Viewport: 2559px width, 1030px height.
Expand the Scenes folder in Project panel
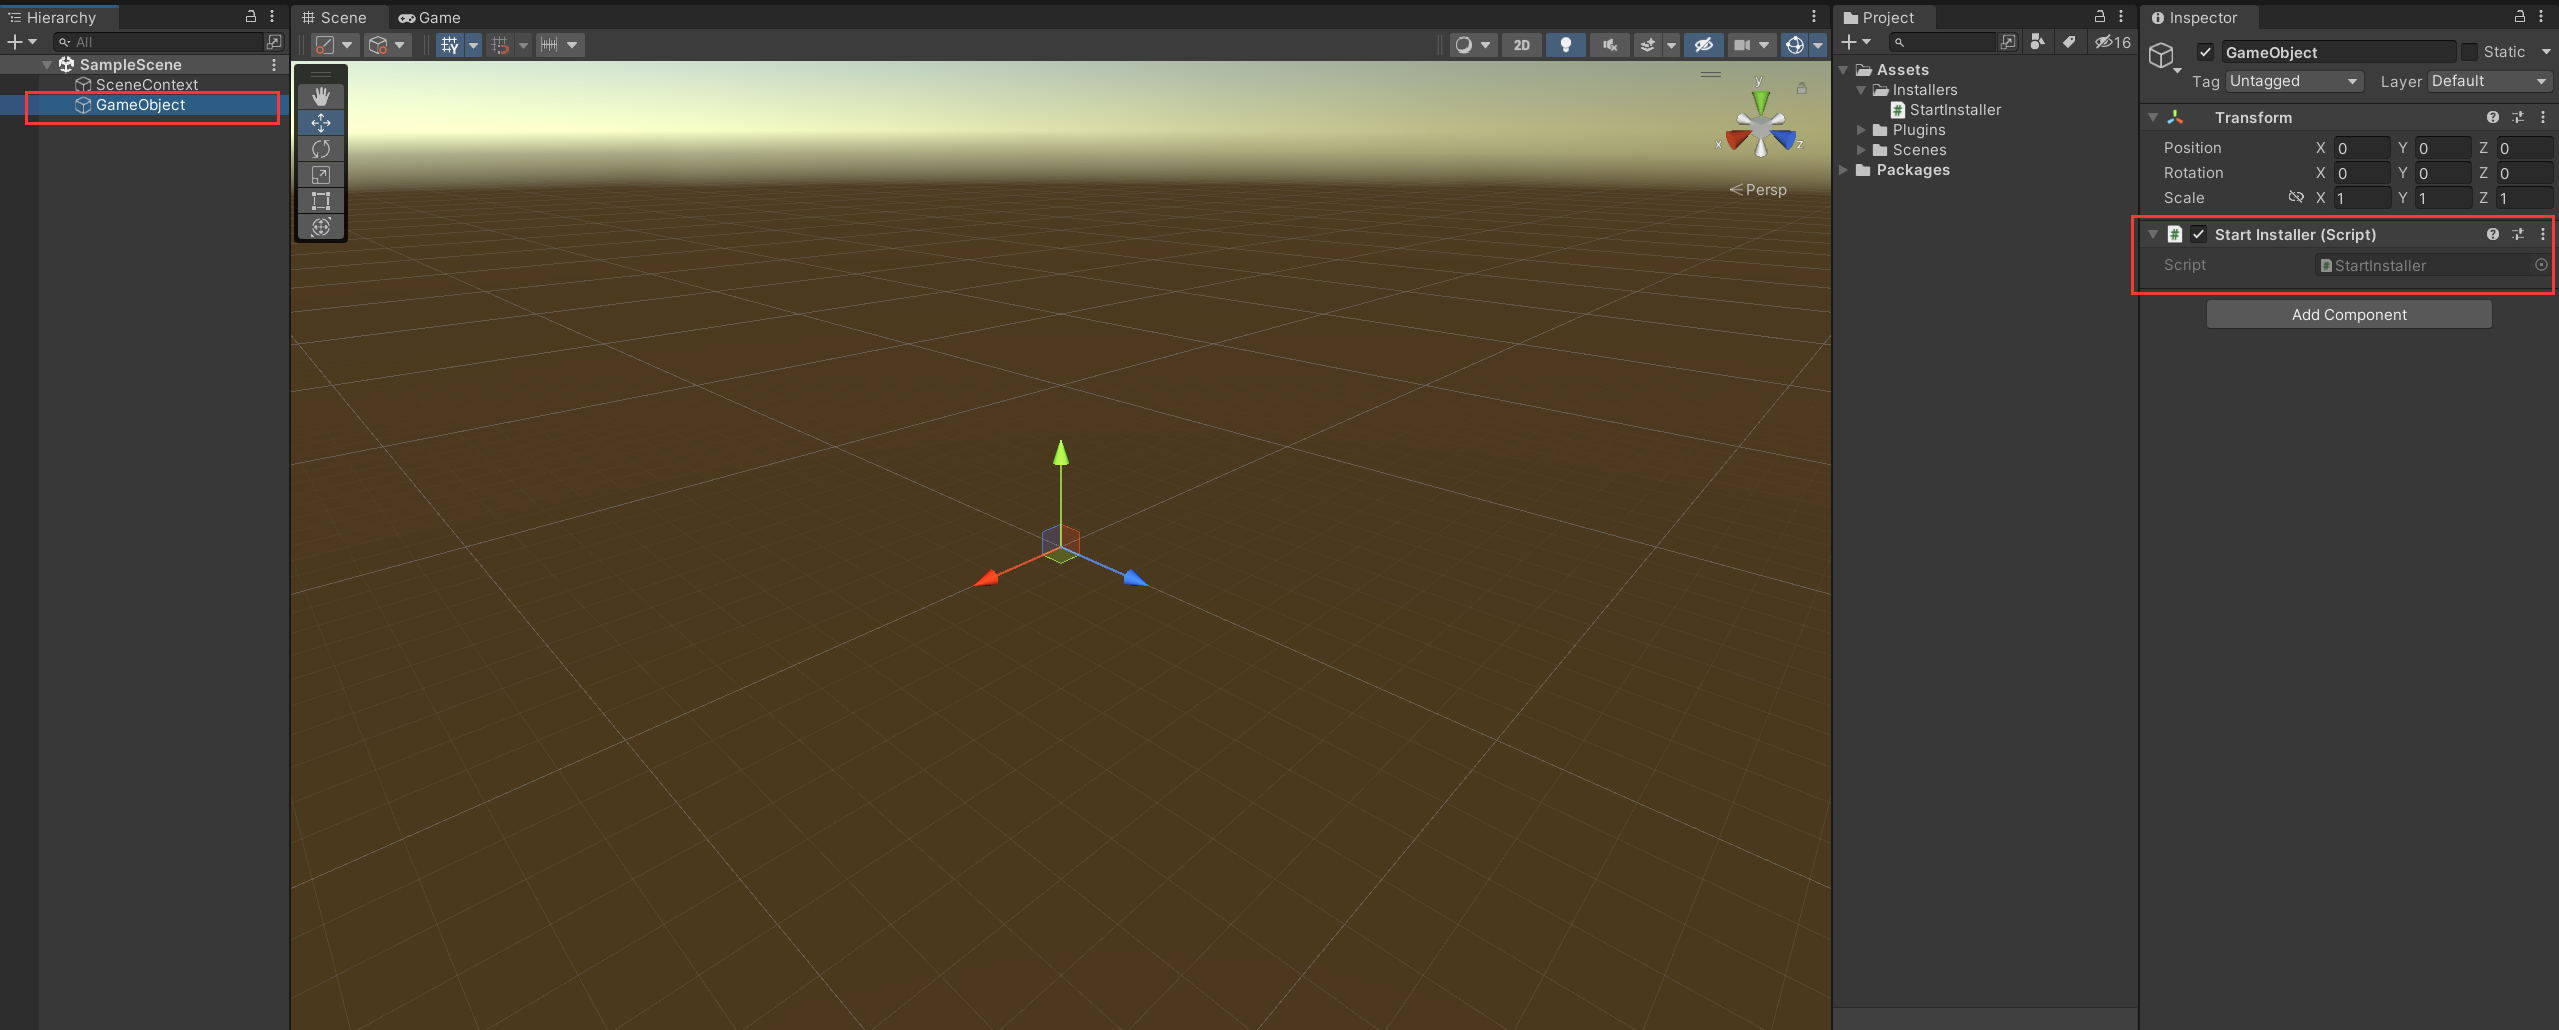point(1861,150)
